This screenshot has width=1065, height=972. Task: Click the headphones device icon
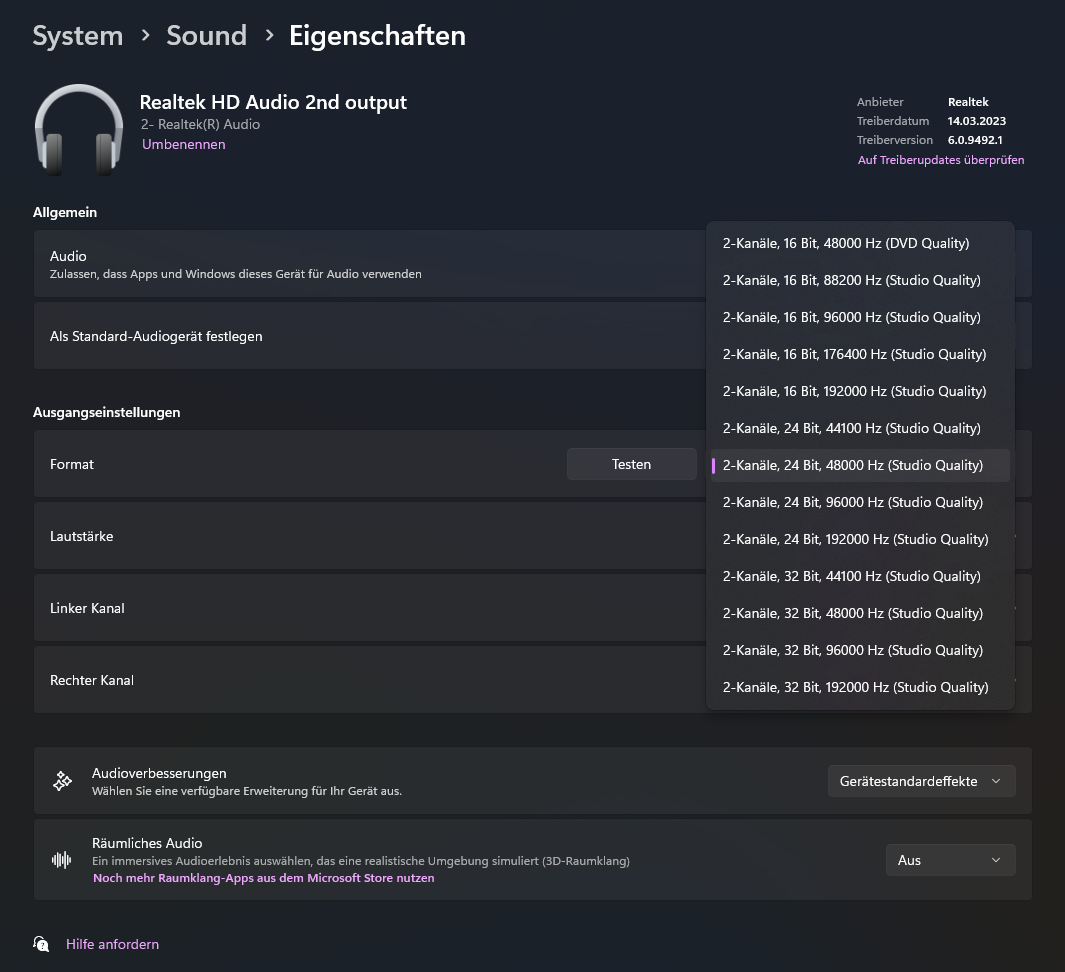(79, 130)
